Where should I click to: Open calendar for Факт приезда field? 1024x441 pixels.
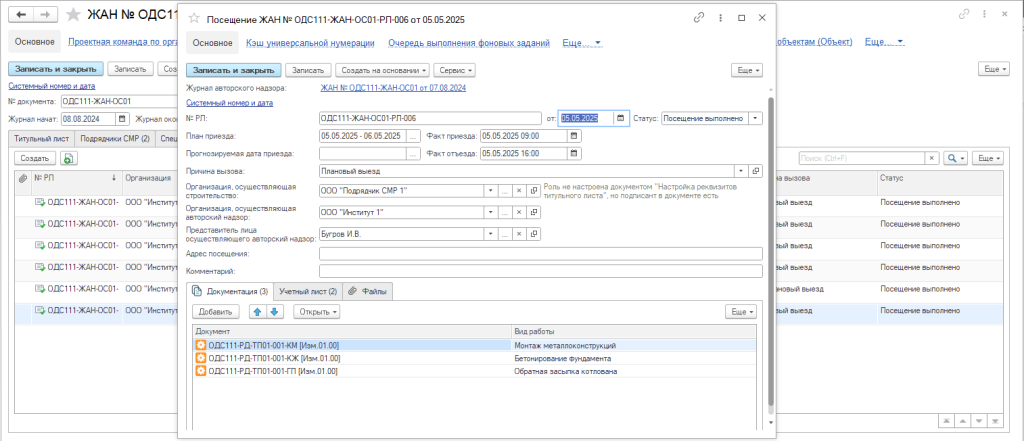pos(573,136)
